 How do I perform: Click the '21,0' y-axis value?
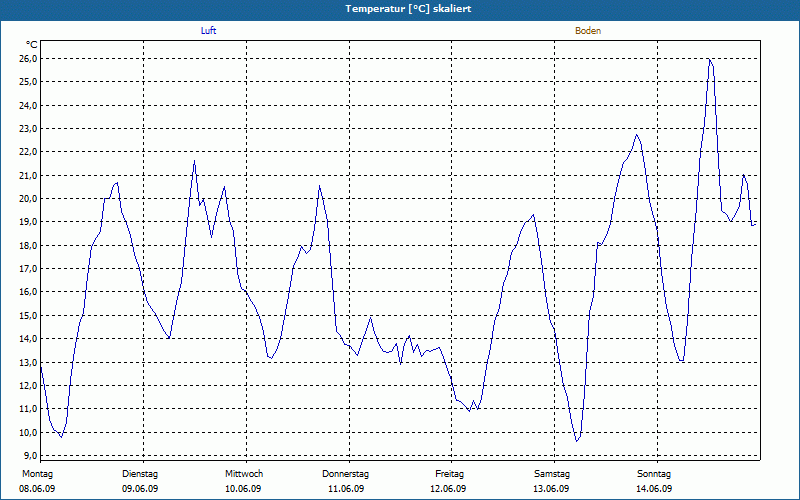click(28, 176)
